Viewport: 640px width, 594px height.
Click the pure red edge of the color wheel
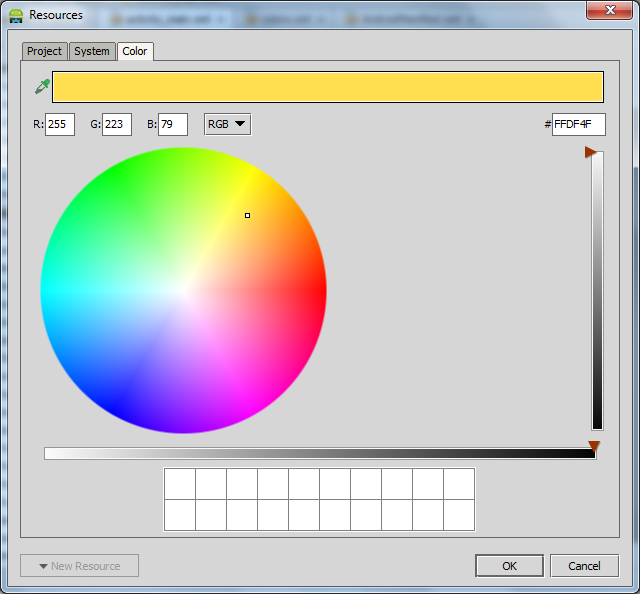click(x=324, y=291)
